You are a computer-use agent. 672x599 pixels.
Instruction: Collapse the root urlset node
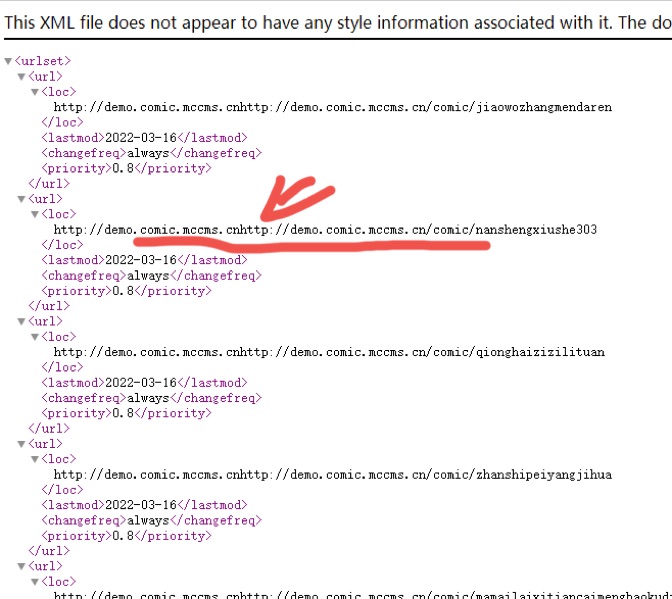pos(9,62)
